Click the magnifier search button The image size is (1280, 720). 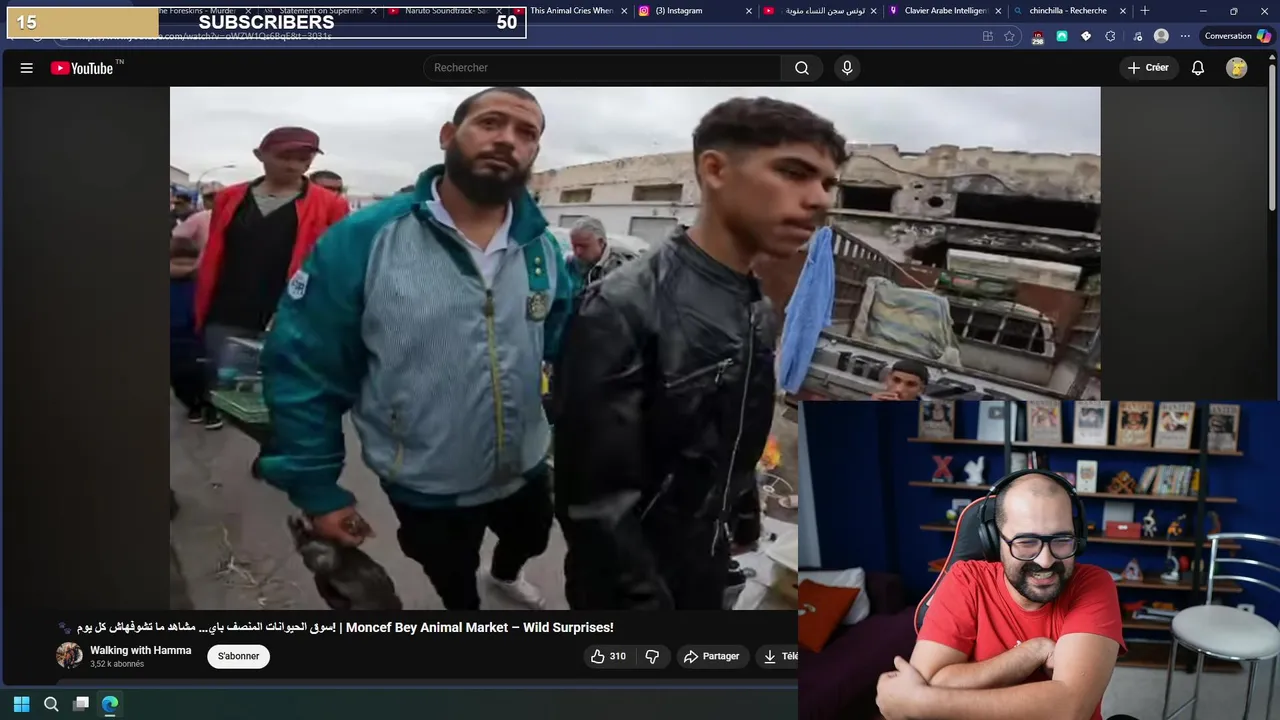pos(802,68)
